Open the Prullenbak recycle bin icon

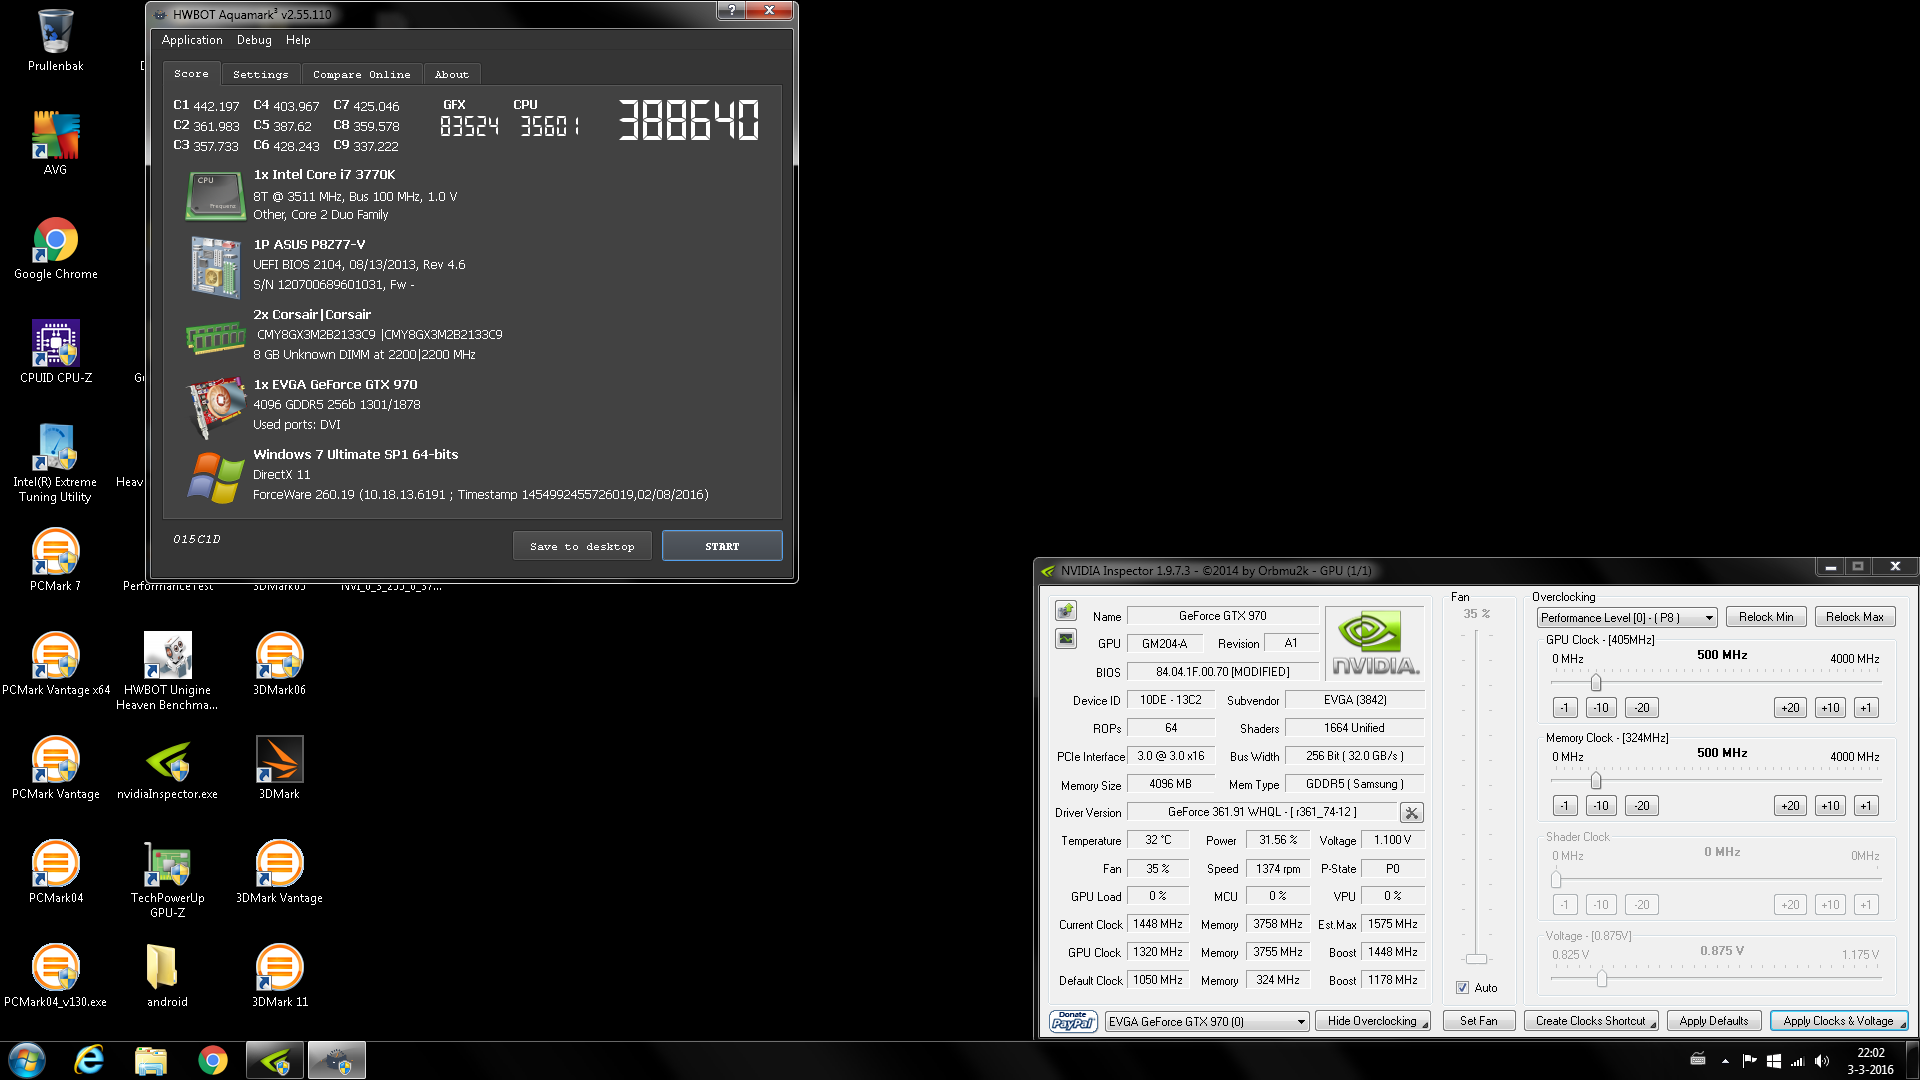click(x=55, y=40)
